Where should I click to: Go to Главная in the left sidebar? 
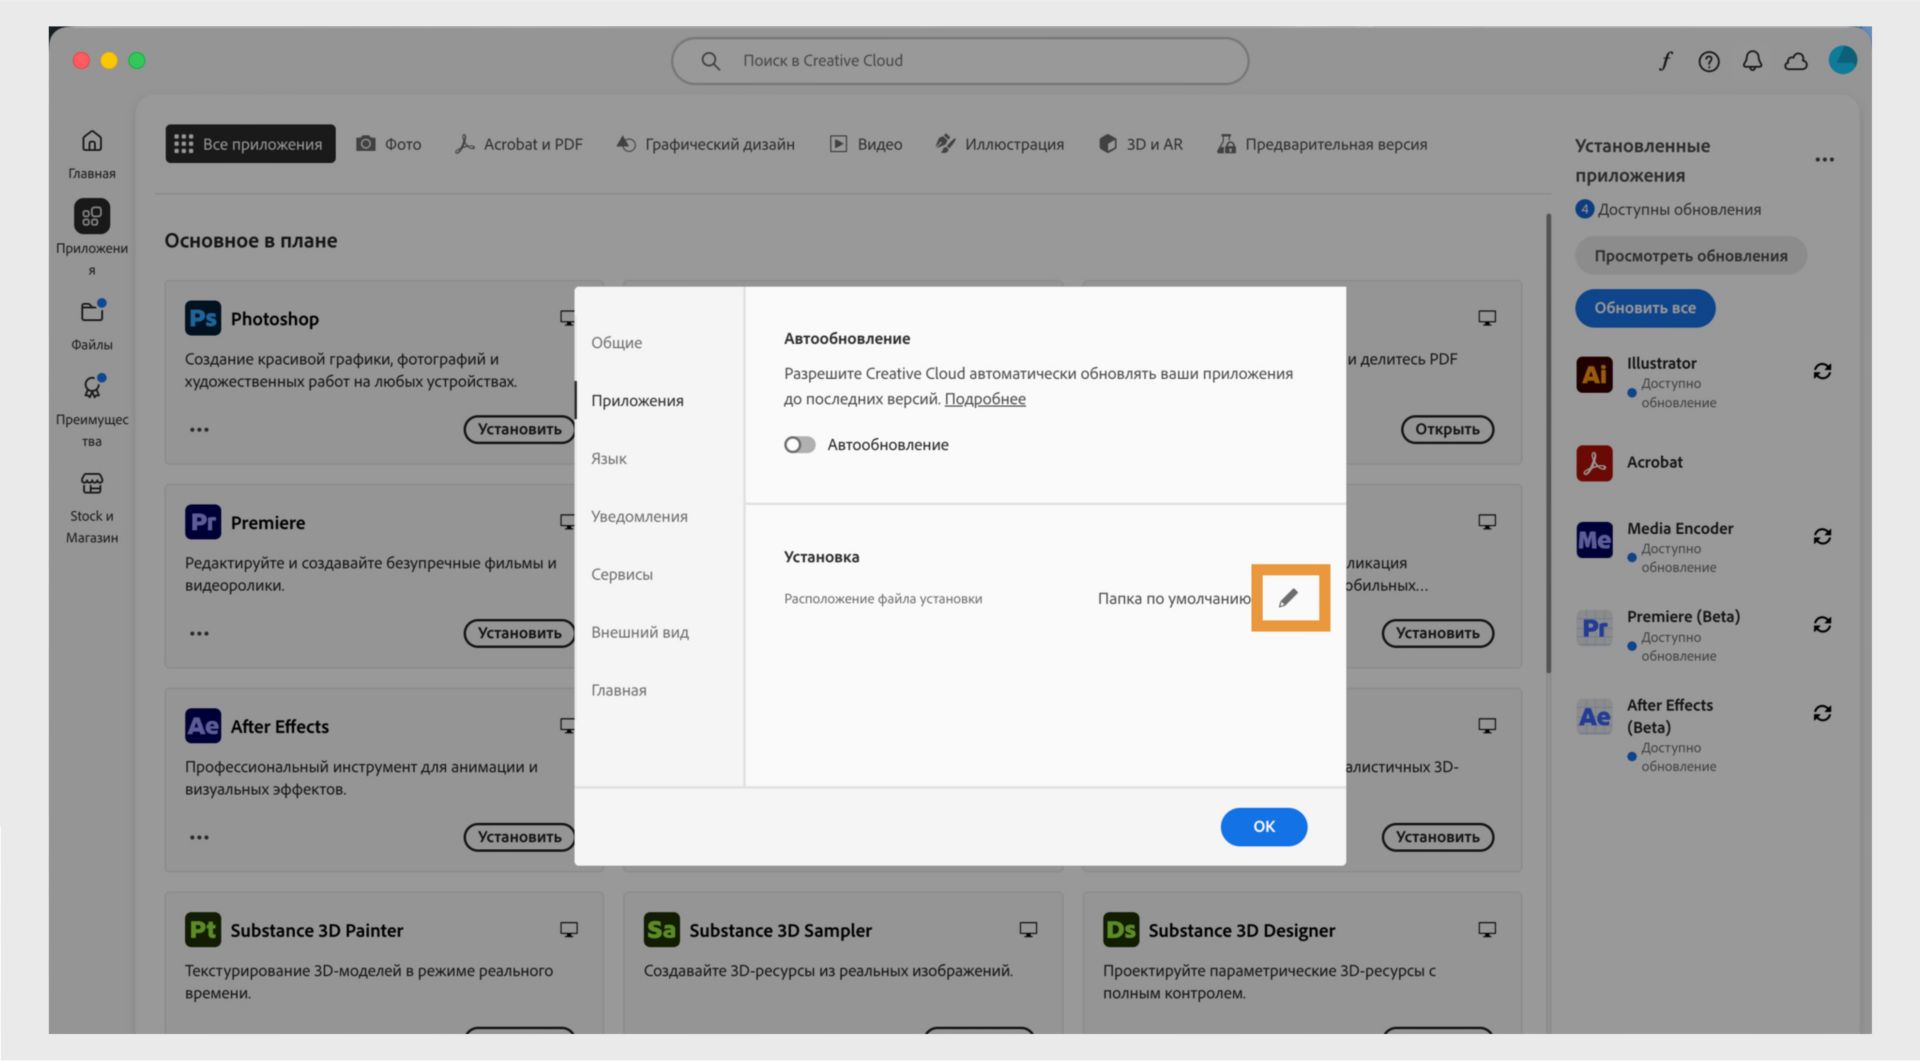coord(92,154)
